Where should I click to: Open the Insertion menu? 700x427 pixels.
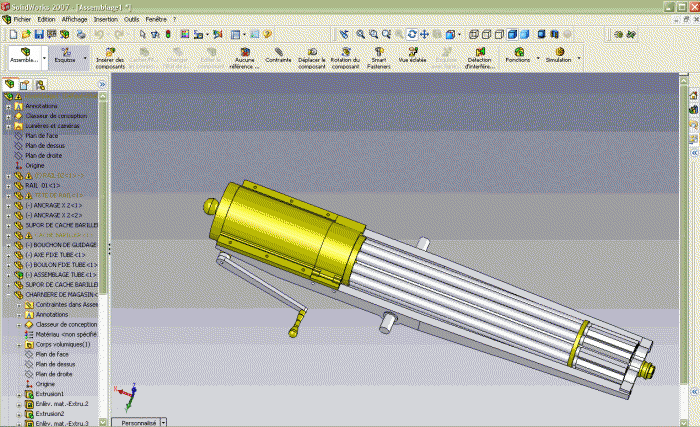[x=106, y=19]
